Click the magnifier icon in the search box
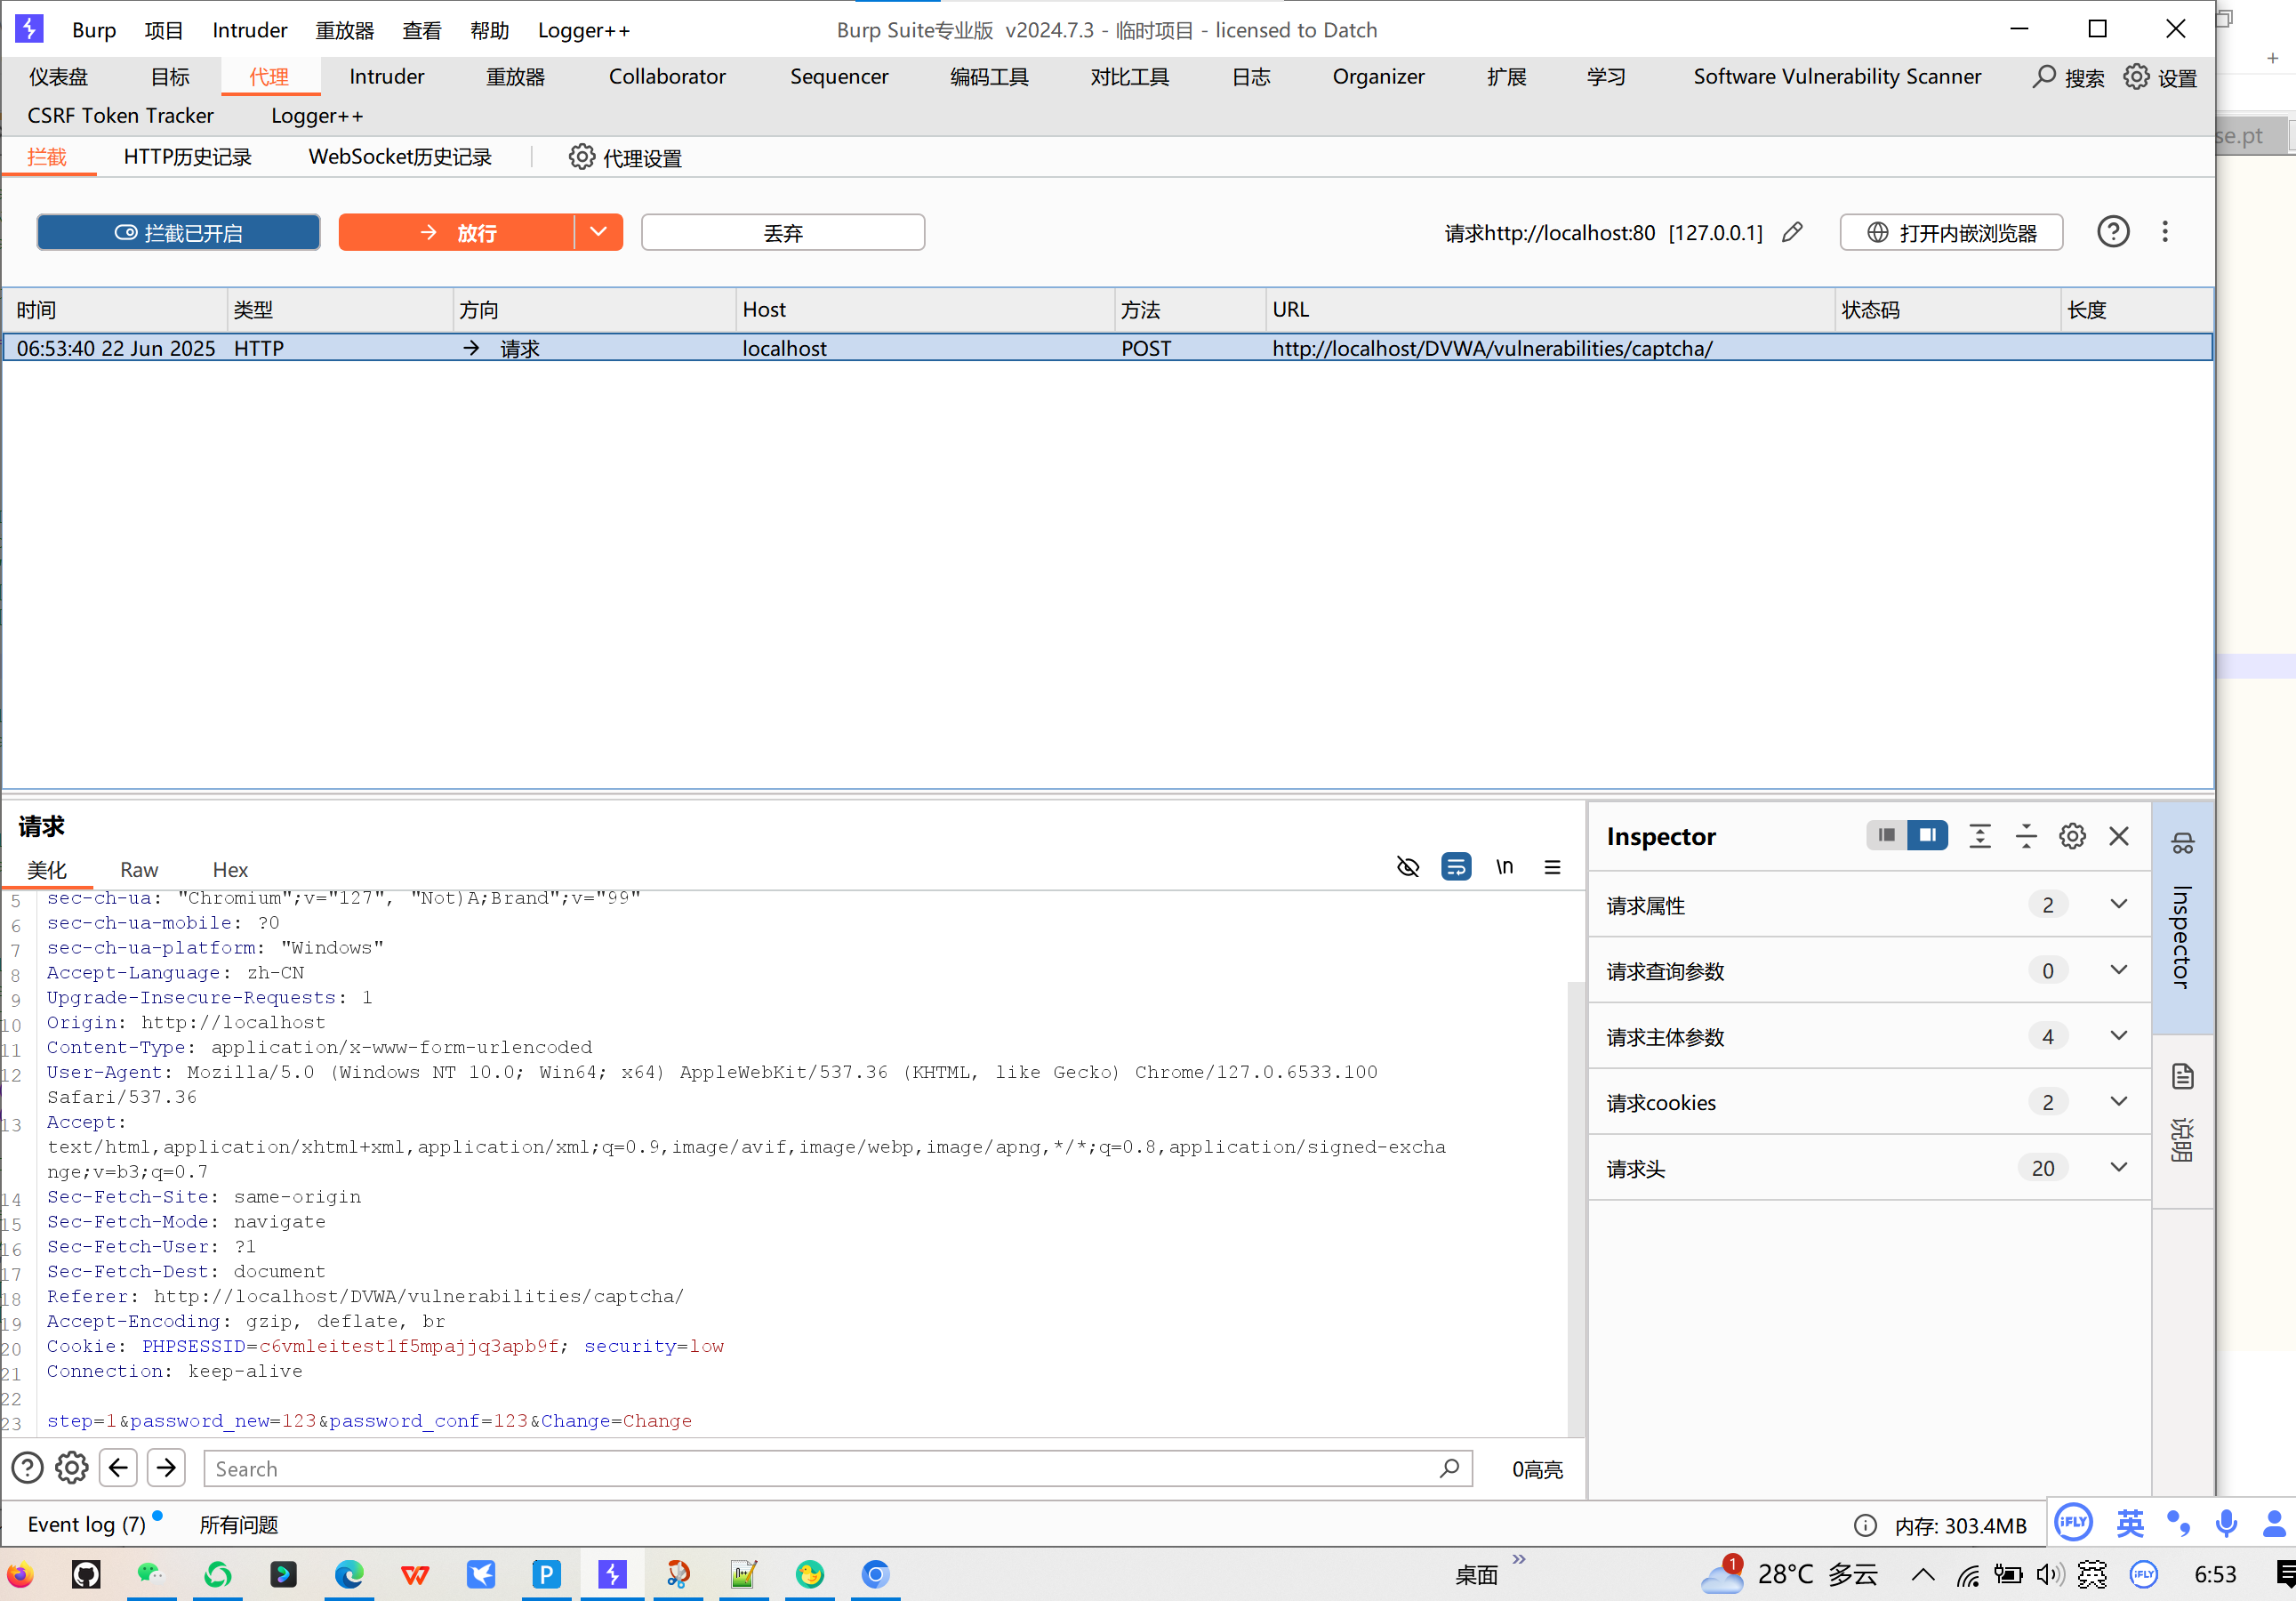Screen dimensions: 2296x1601 (x=1449, y=1468)
